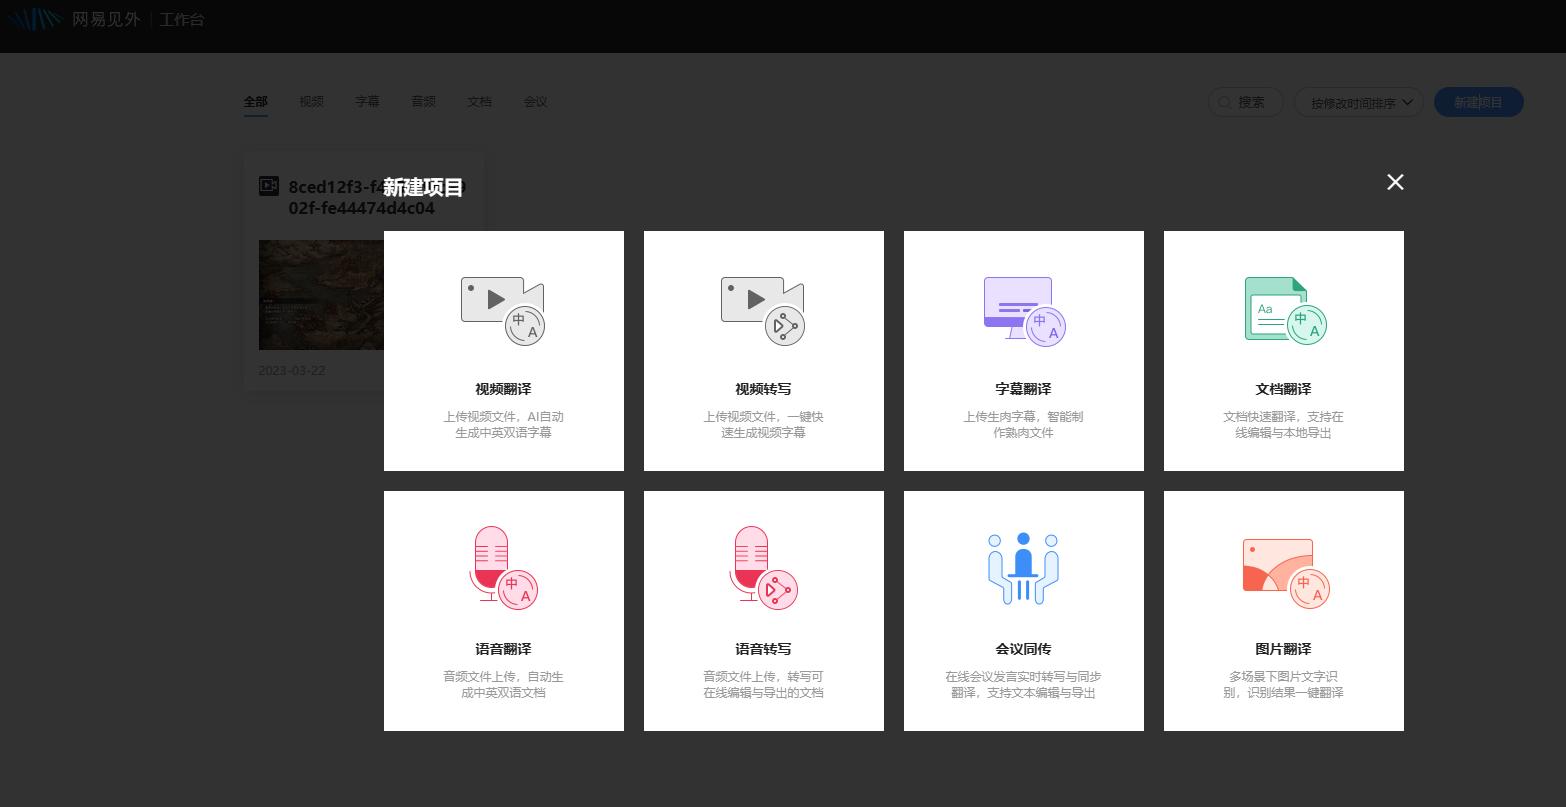The height and width of the screenshot is (807, 1566).
Task: Click the project video thumbnail
Action: (320, 295)
